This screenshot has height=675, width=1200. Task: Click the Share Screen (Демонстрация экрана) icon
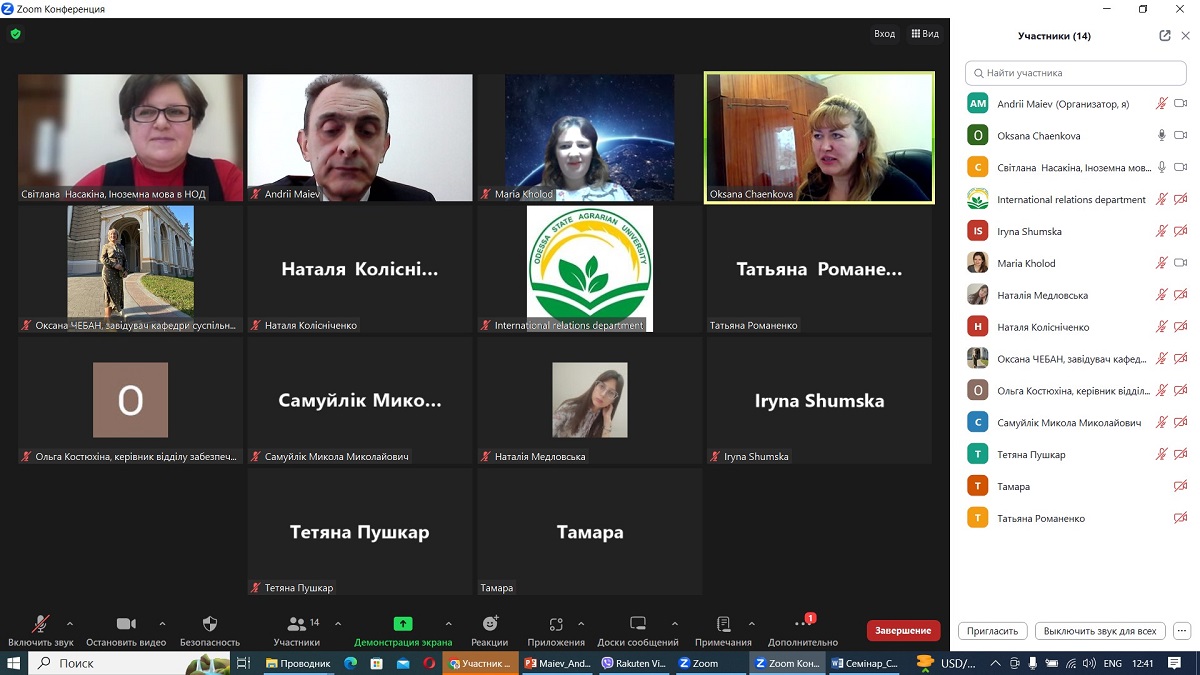point(403,624)
